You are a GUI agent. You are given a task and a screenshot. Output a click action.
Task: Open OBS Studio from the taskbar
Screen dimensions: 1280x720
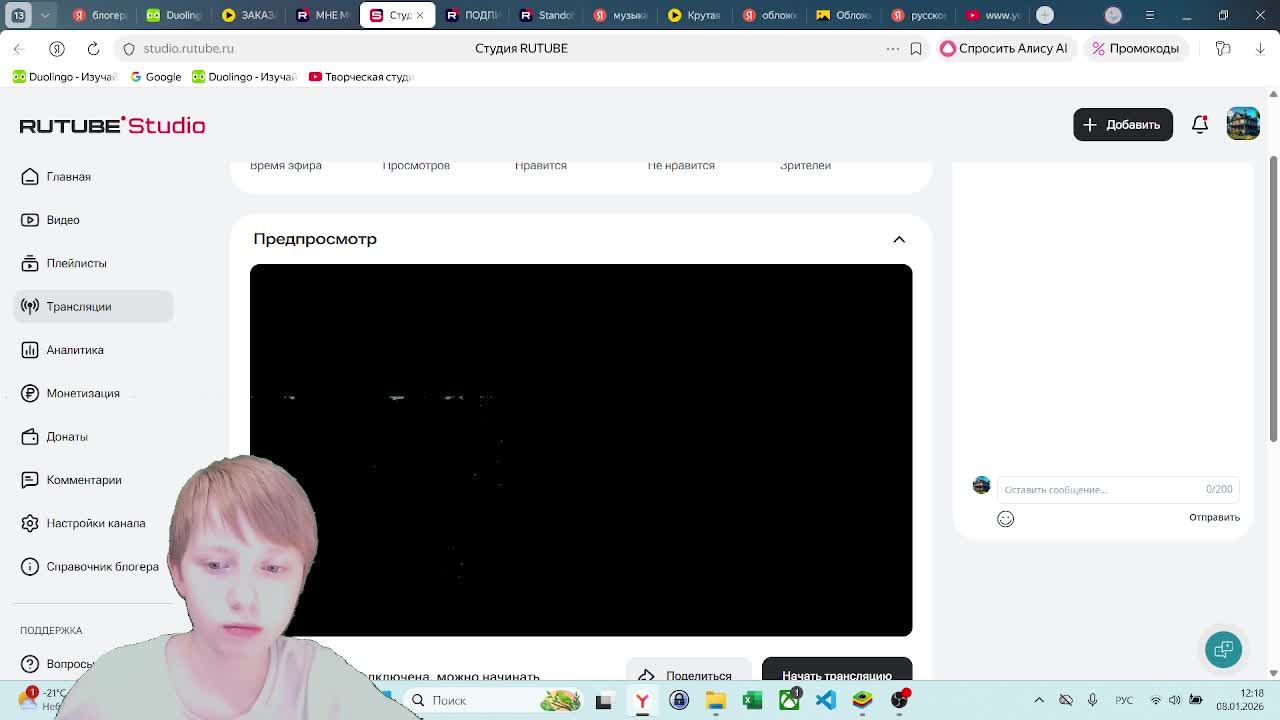coord(899,701)
